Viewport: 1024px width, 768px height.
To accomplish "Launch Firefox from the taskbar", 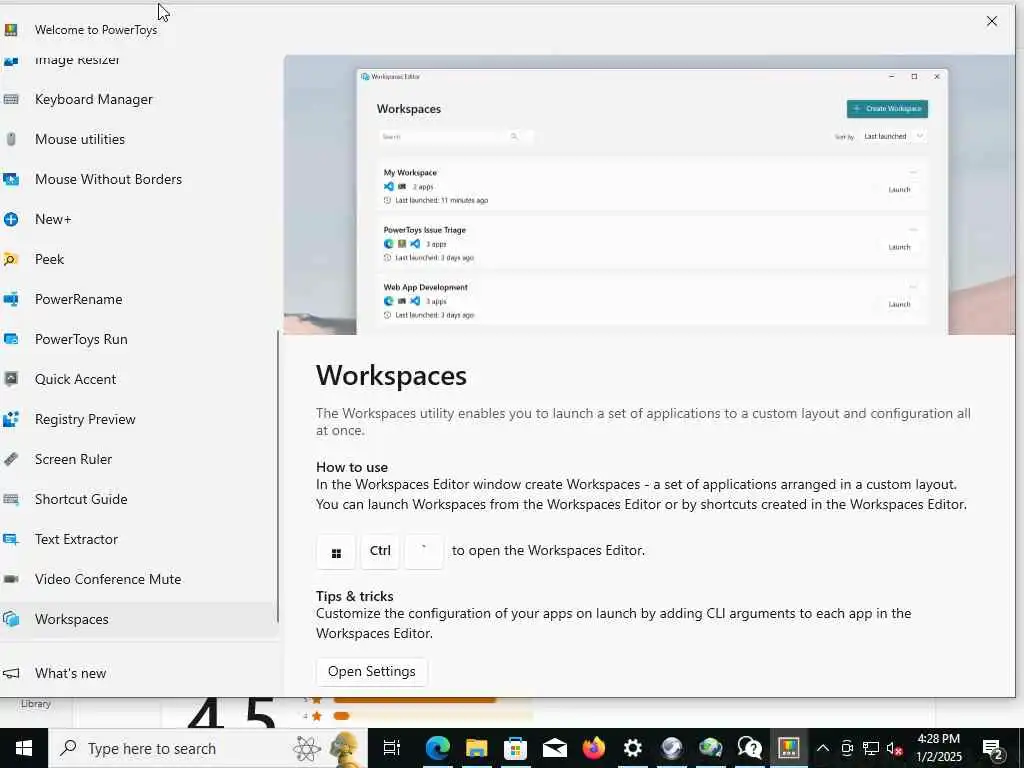I will click(594, 748).
